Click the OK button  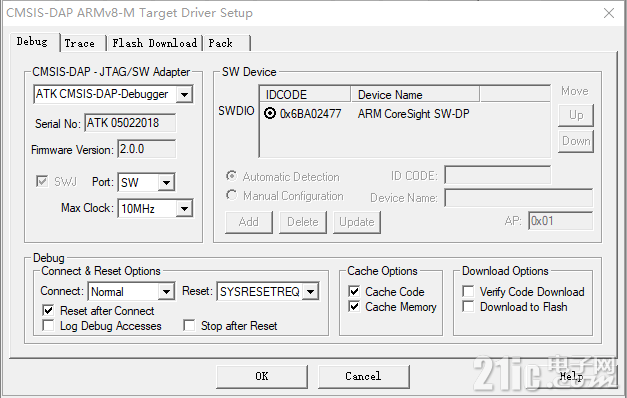coord(262,376)
